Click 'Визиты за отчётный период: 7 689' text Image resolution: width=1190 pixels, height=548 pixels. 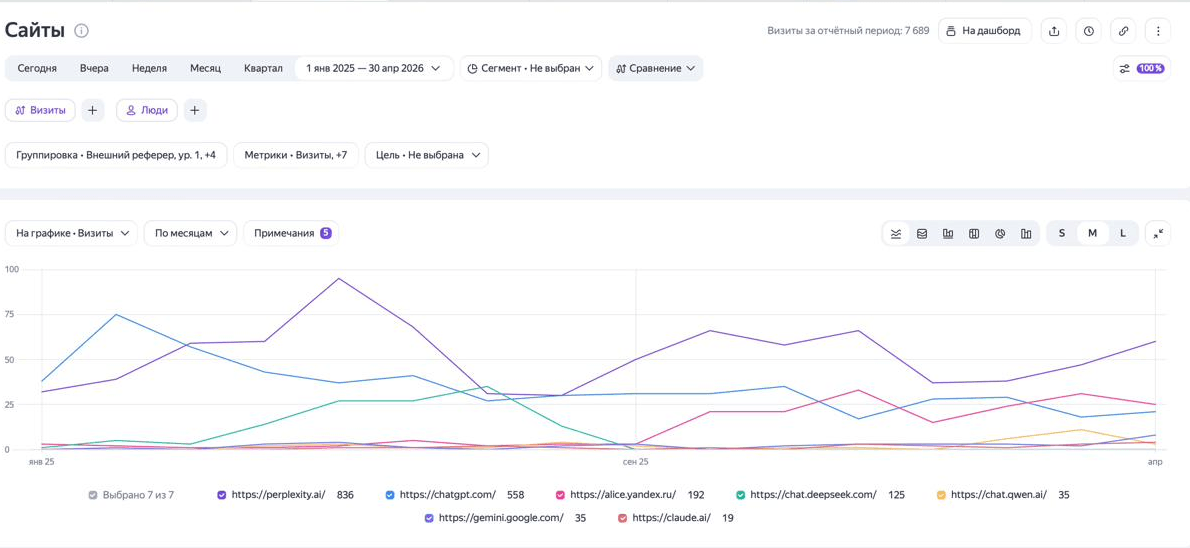(848, 31)
